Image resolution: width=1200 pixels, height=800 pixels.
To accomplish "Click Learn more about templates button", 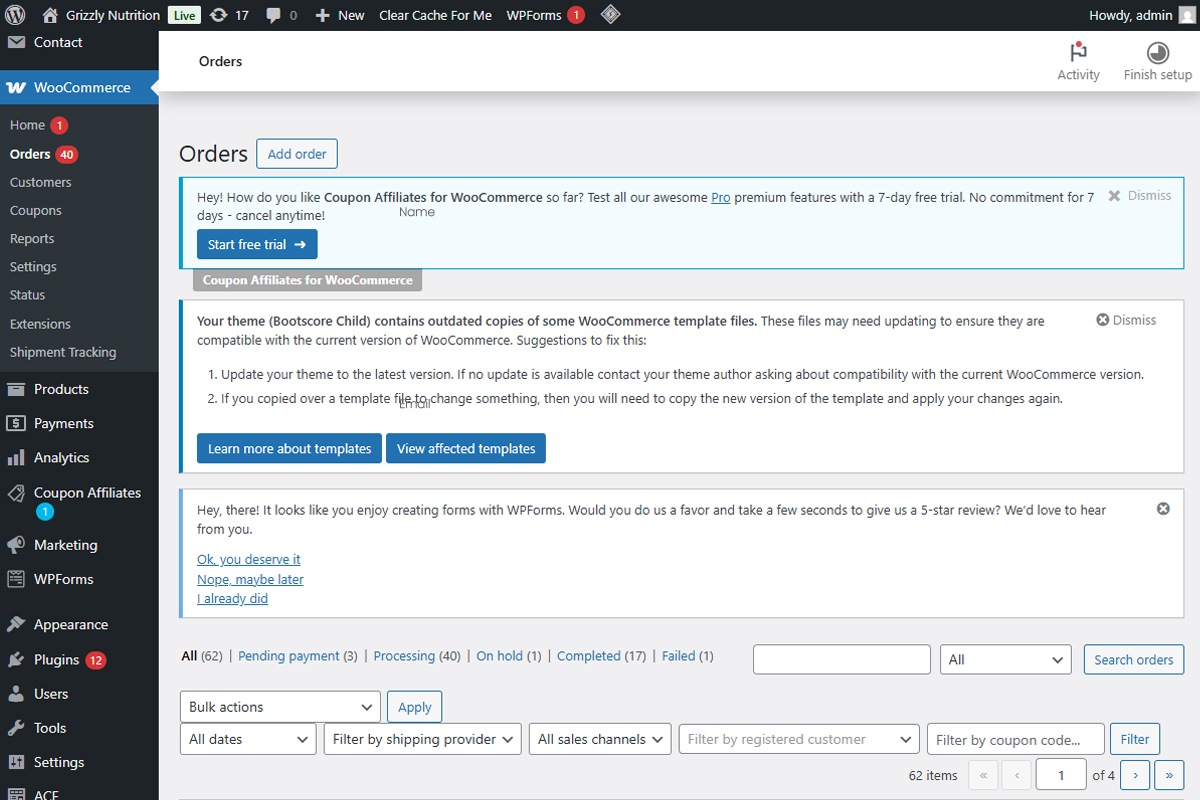I will tap(290, 448).
